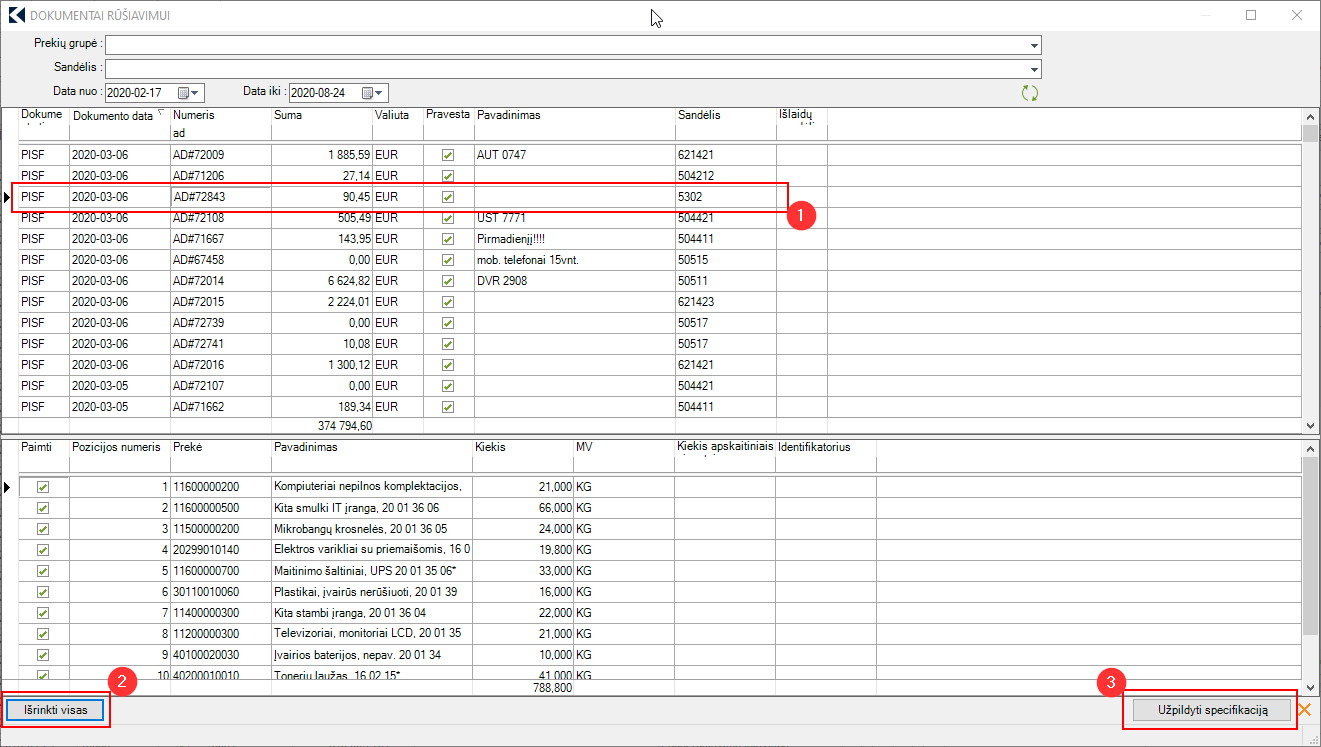The image size is (1321, 747).
Task: Sort by Dokumento data column header
Action: click(x=113, y=115)
